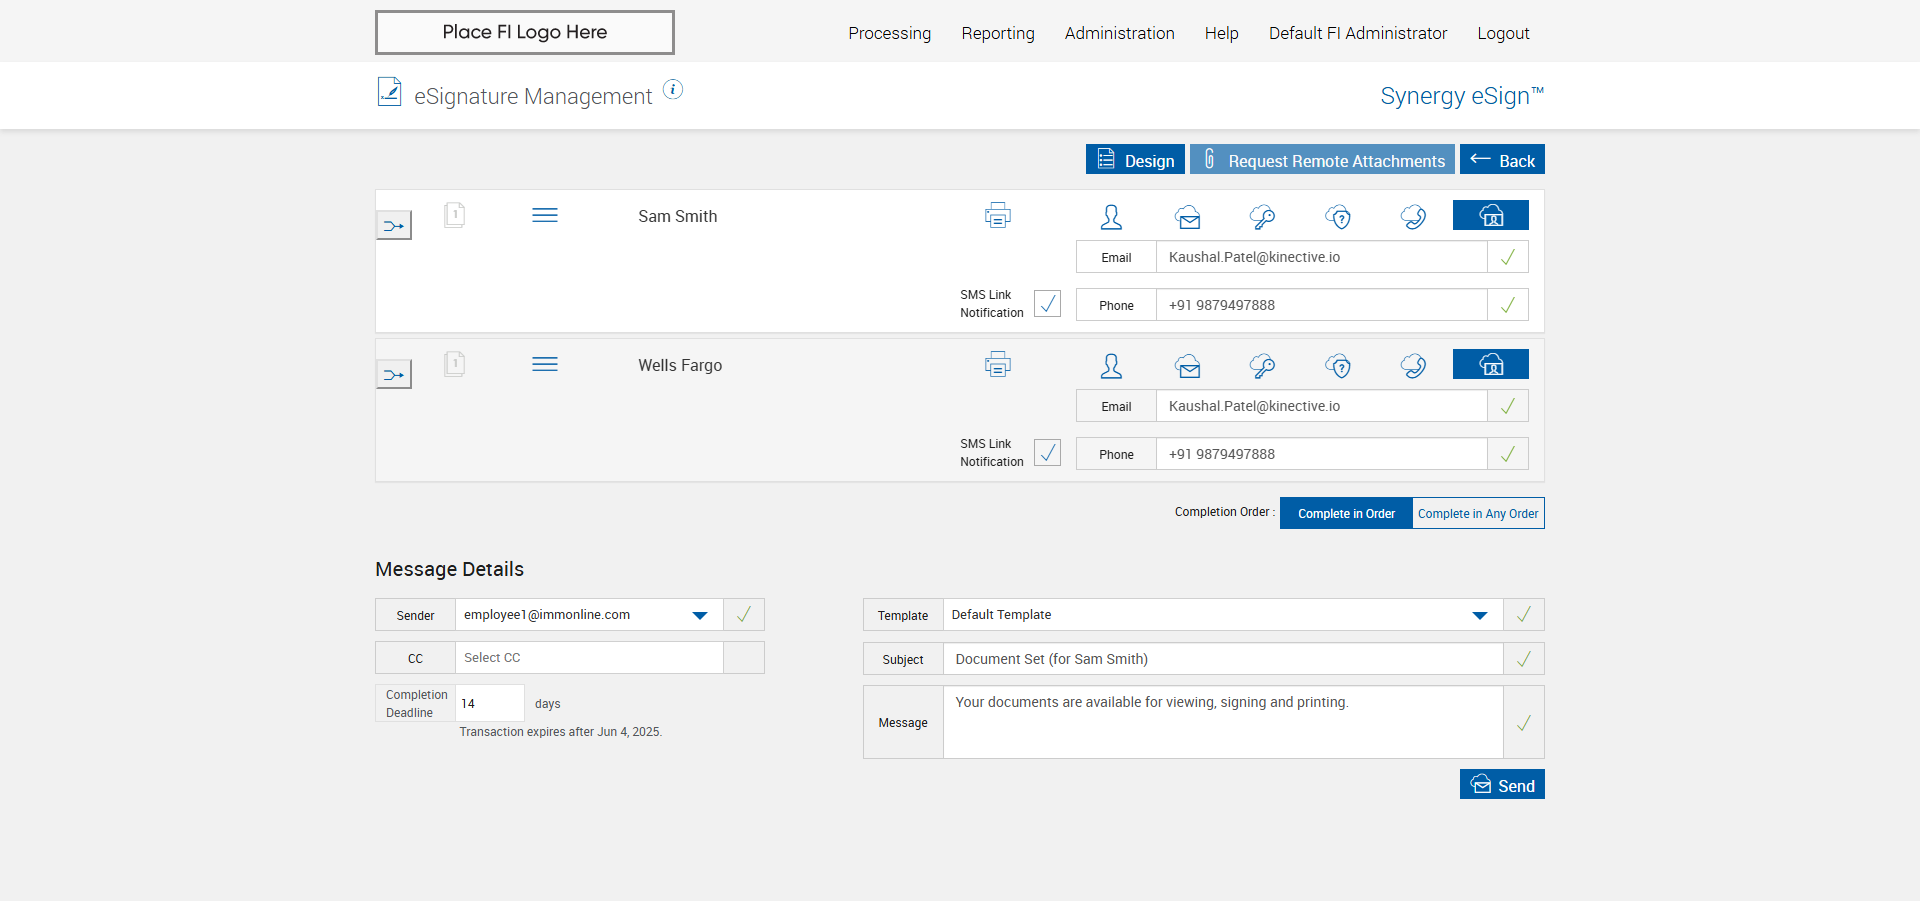Select the cloud key icon for Sam Smith

(x=1262, y=216)
